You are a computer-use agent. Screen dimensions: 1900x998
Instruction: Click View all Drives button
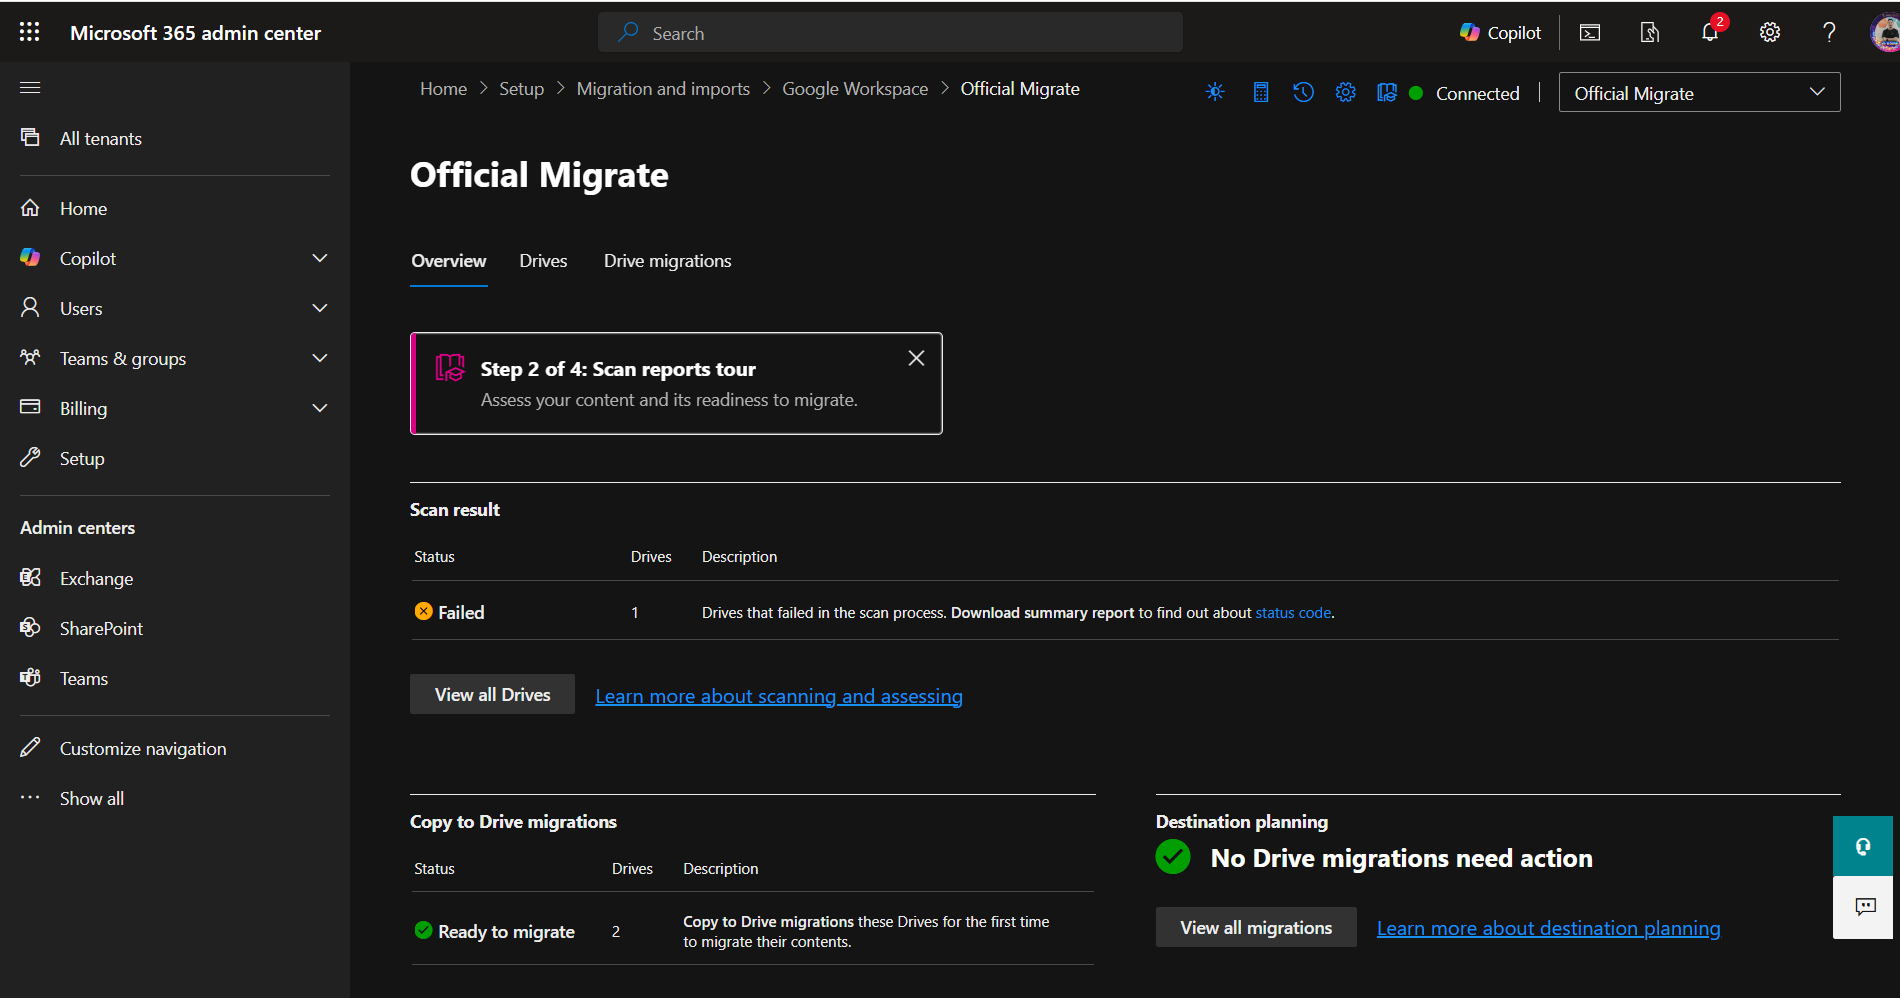pos(492,694)
